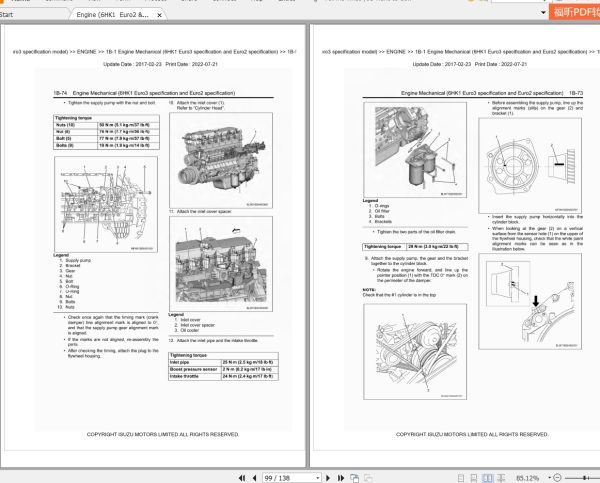
Task: Click the damper pointer position illustration
Action: [415, 352]
